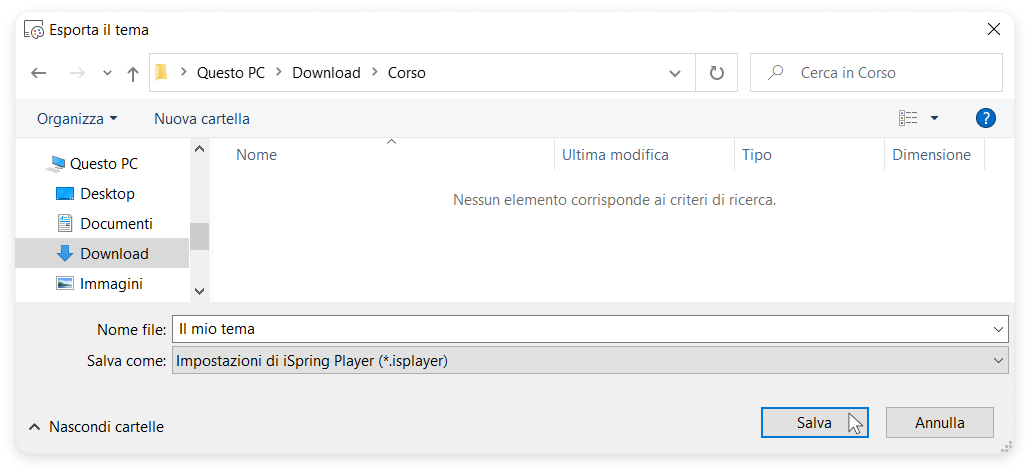Click the back navigation arrow

coord(39,73)
